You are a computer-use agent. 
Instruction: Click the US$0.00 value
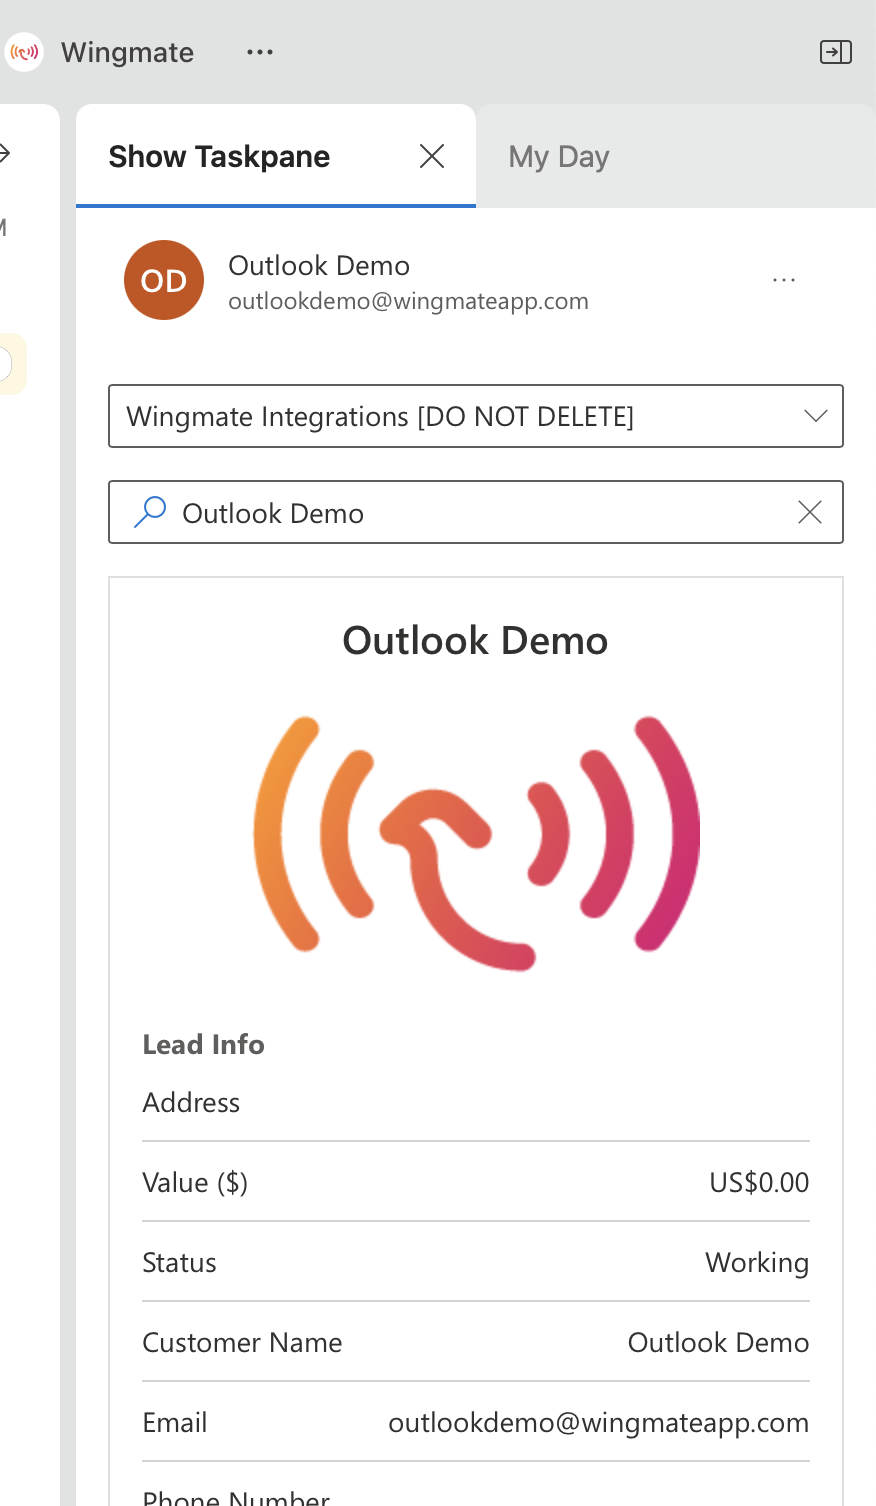(759, 1182)
